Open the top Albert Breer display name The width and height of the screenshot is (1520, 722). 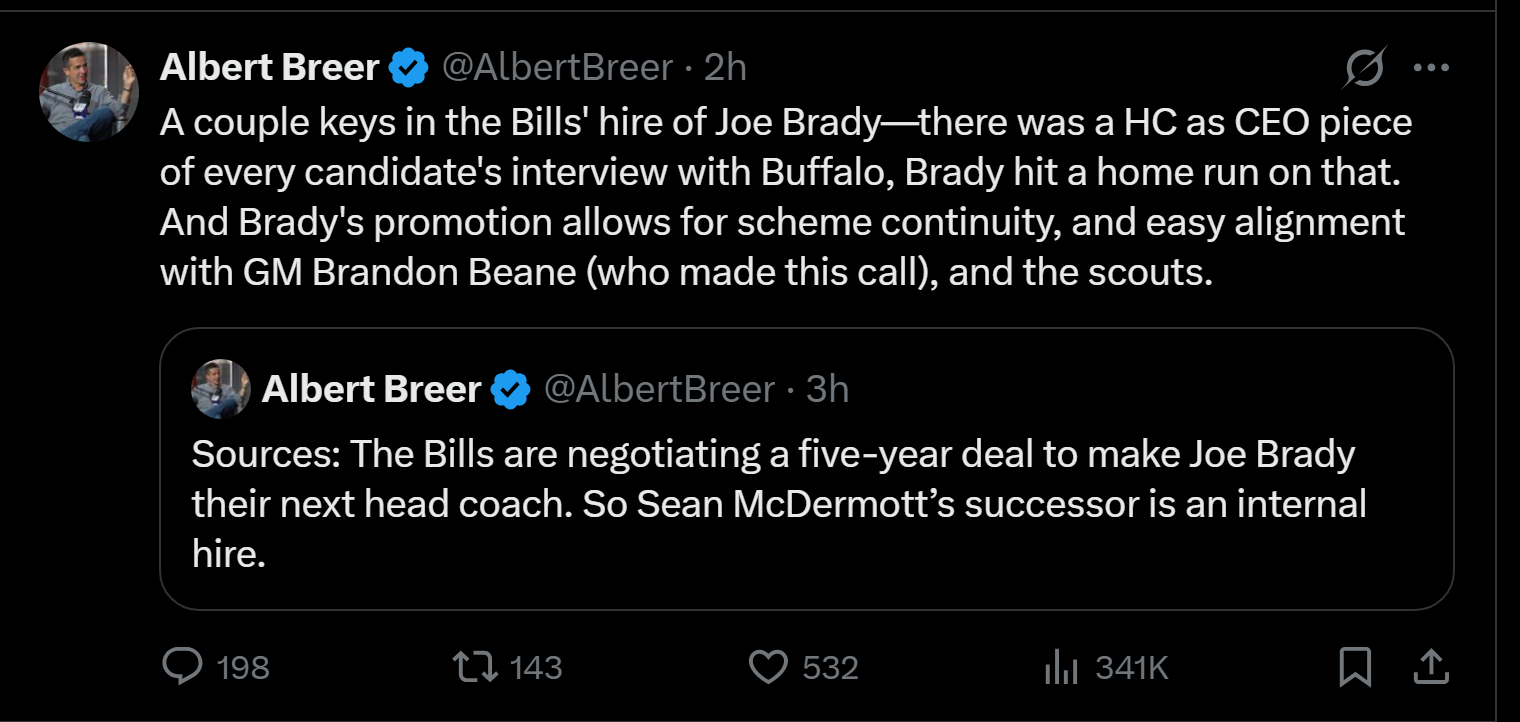pos(270,68)
